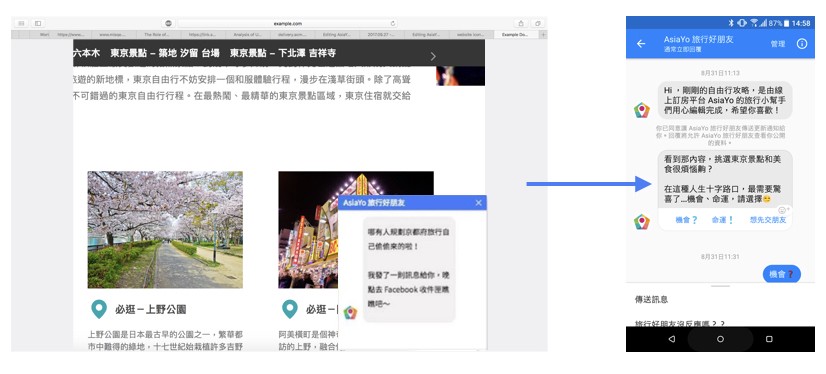826x374 pixels.
Task: Add a reaction with the emoji icon on message
Action: click(783, 210)
